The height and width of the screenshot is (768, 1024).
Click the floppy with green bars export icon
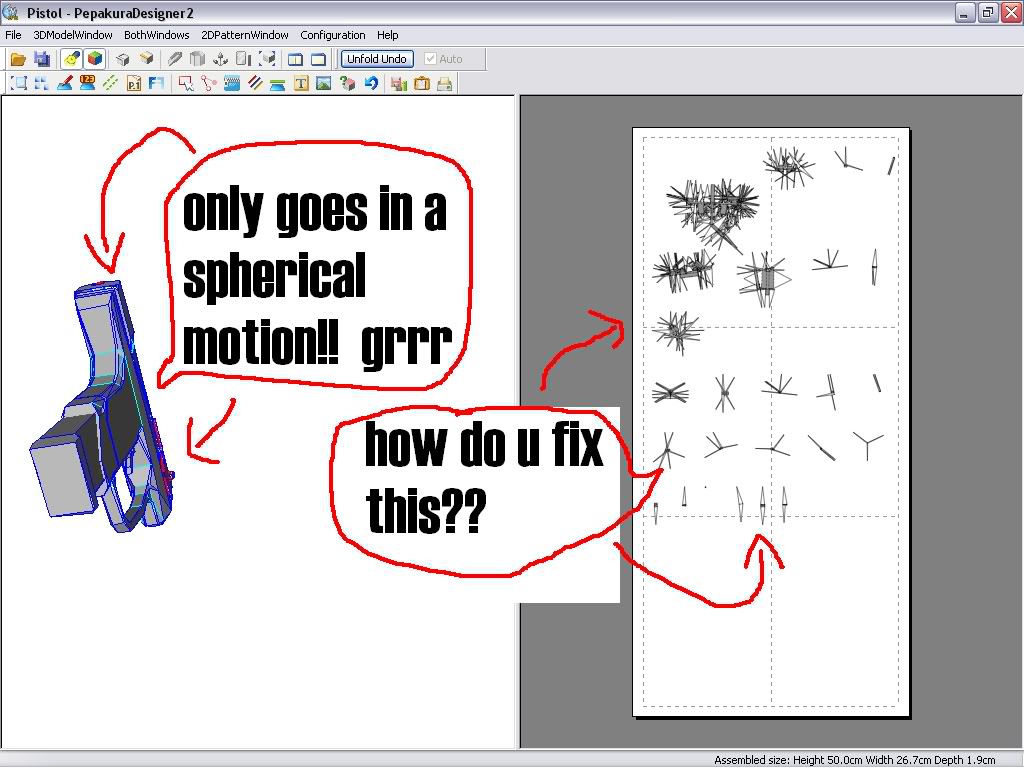coord(399,84)
